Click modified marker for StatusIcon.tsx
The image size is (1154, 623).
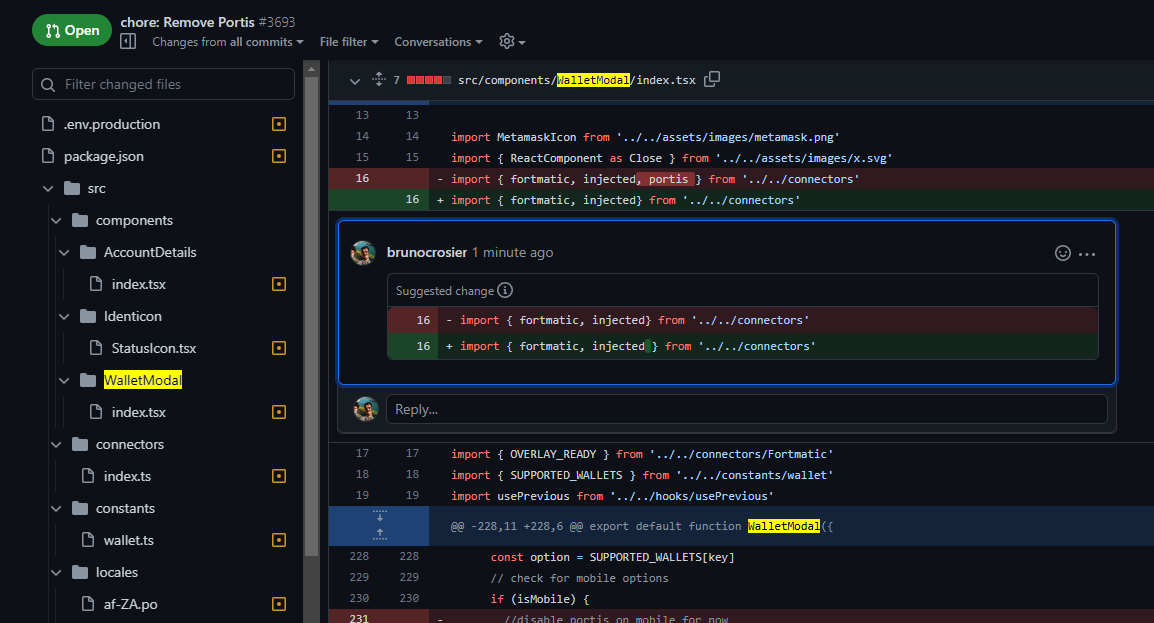click(x=279, y=348)
